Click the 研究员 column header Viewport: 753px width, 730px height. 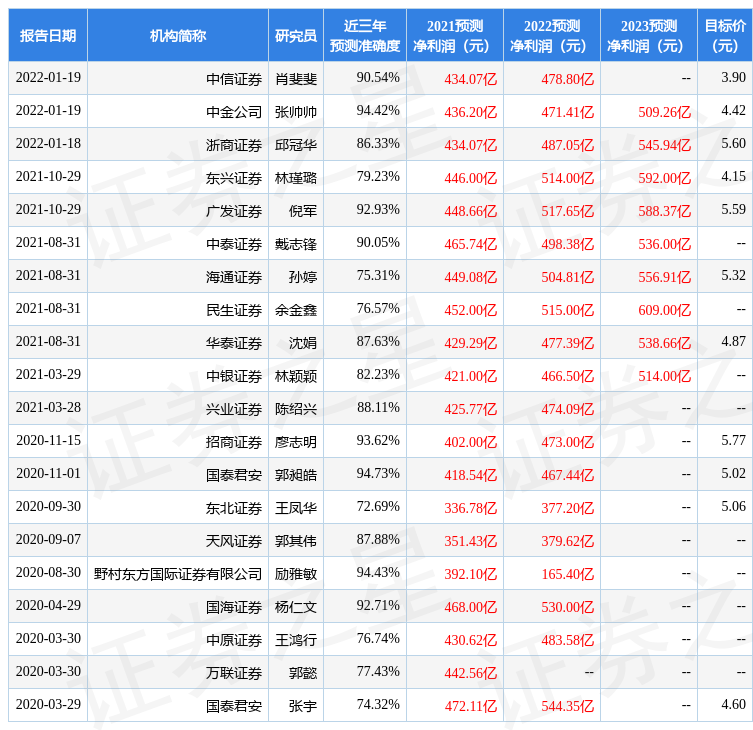pos(296,36)
